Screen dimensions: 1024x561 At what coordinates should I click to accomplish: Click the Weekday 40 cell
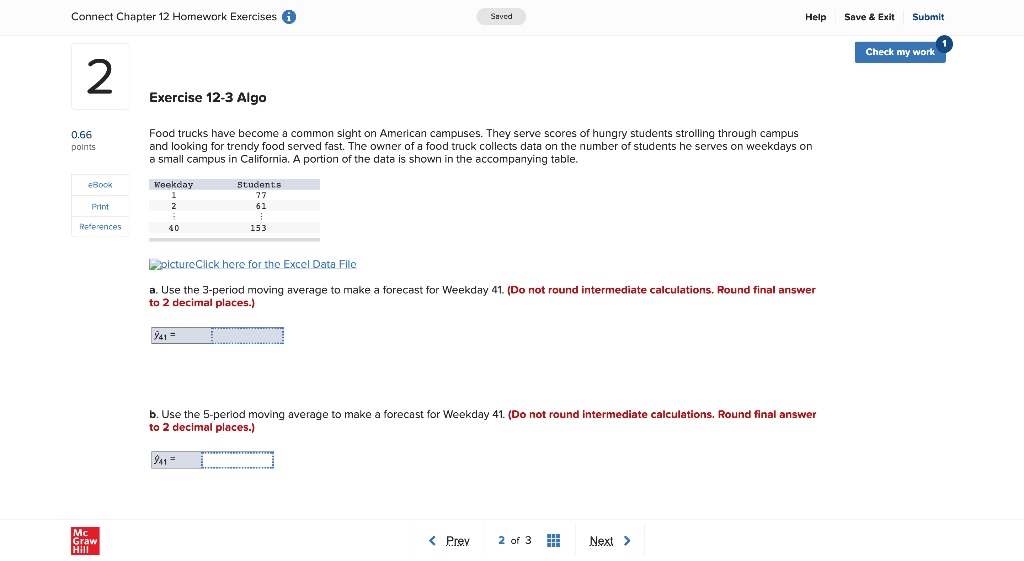(174, 228)
